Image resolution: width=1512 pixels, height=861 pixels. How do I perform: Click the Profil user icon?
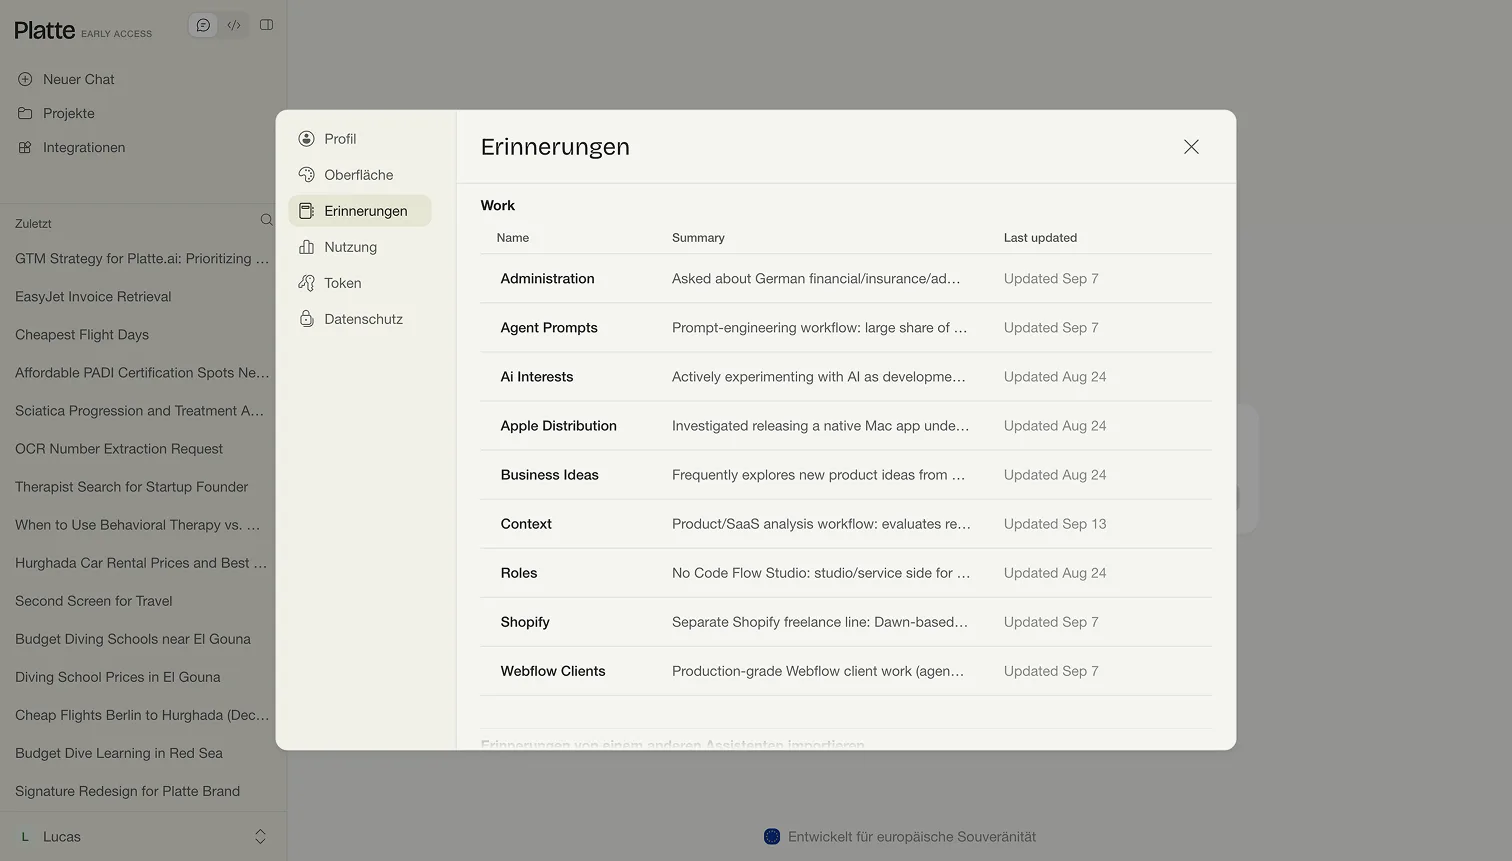[x=306, y=139]
